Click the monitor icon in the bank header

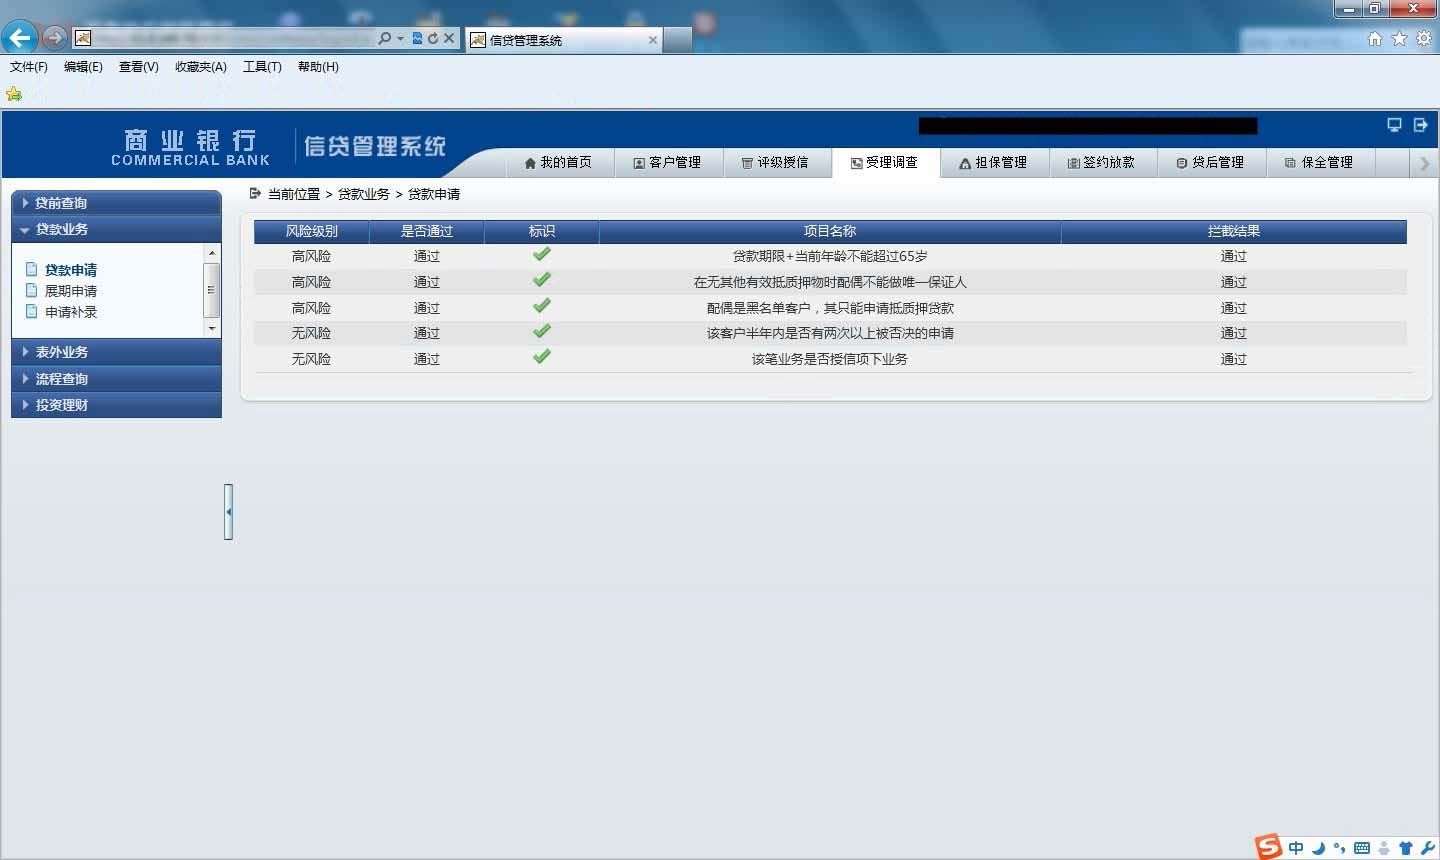point(1394,125)
